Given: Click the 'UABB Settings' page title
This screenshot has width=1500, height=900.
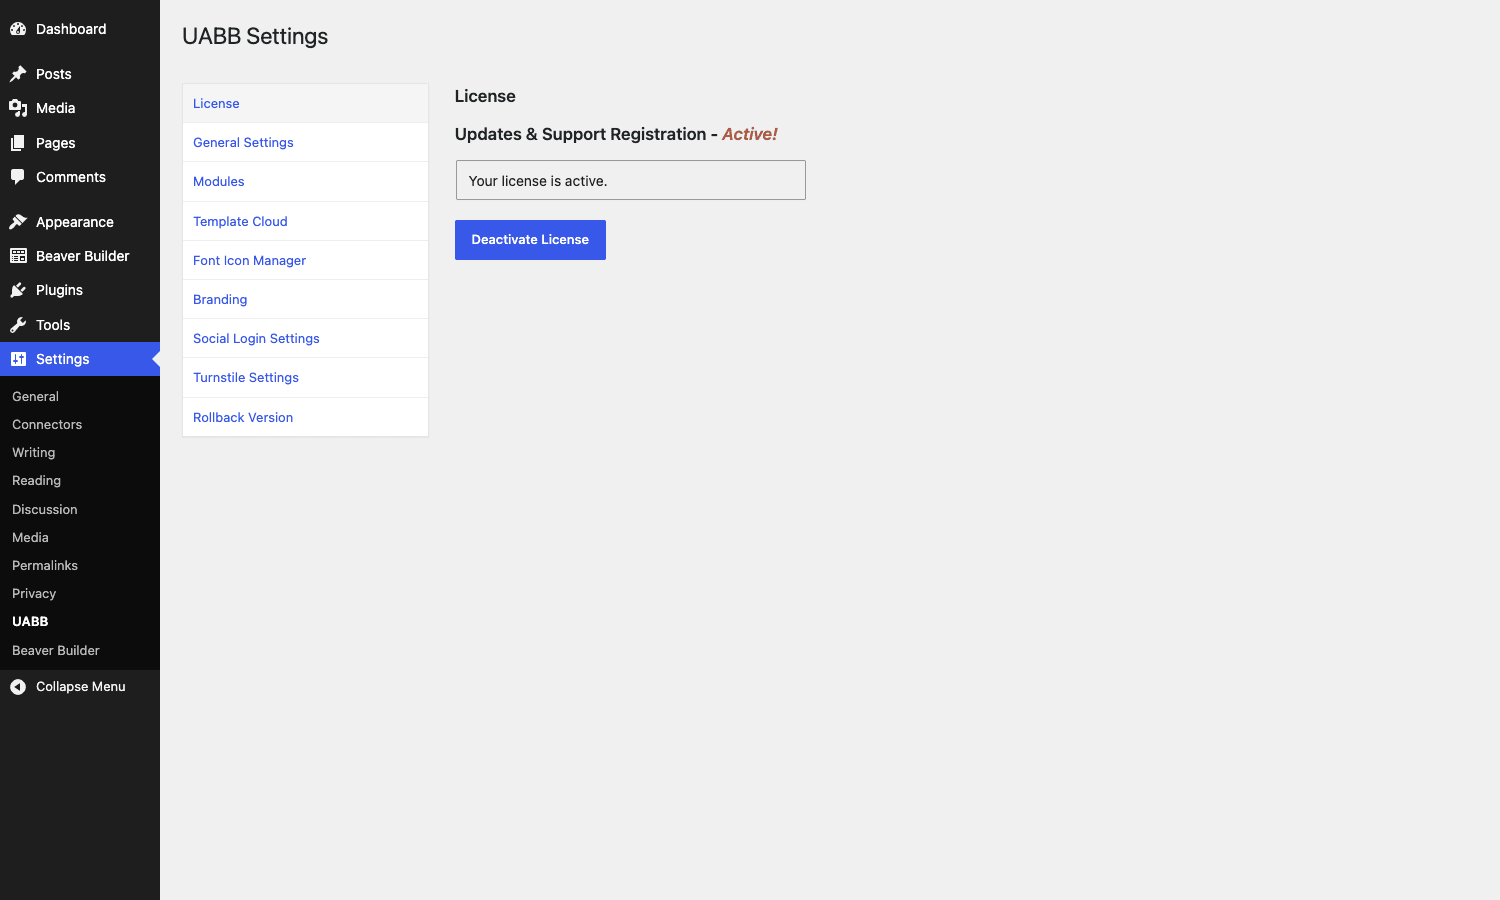Looking at the screenshot, I should 255,36.
